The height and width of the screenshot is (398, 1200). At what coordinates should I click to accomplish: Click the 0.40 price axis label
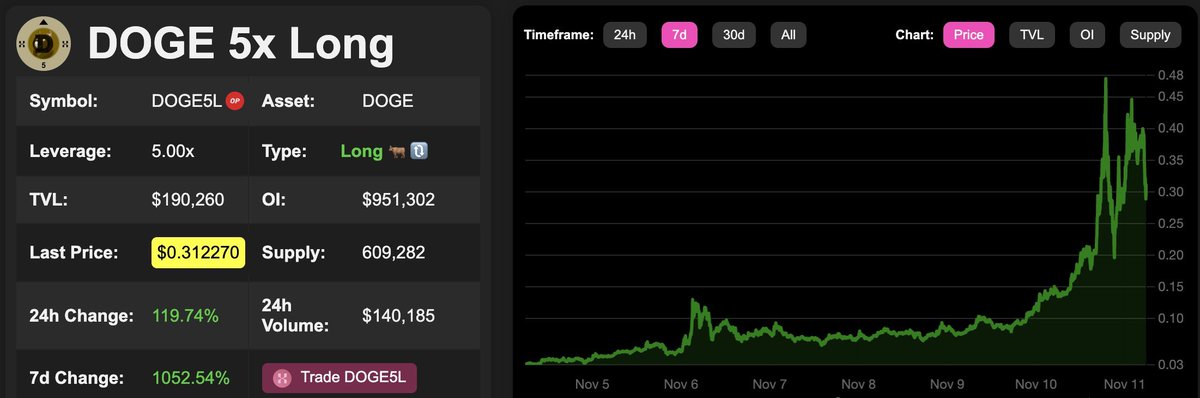coord(1170,128)
